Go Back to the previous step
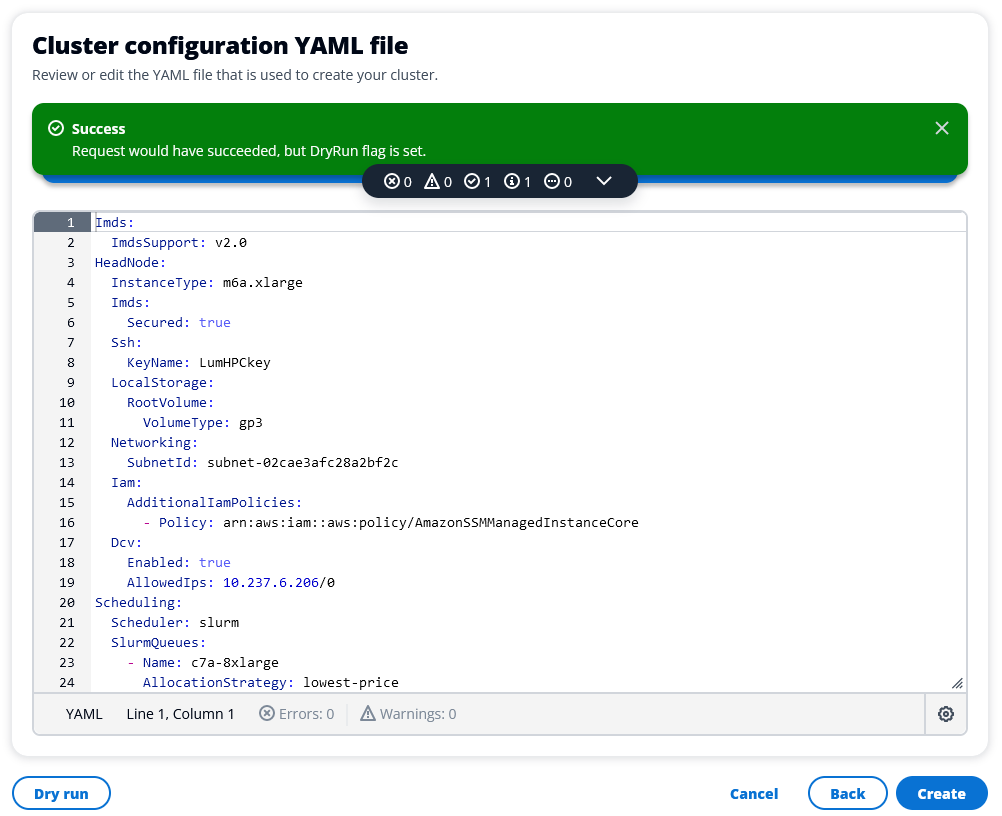The image size is (1002, 816). [847, 794]
